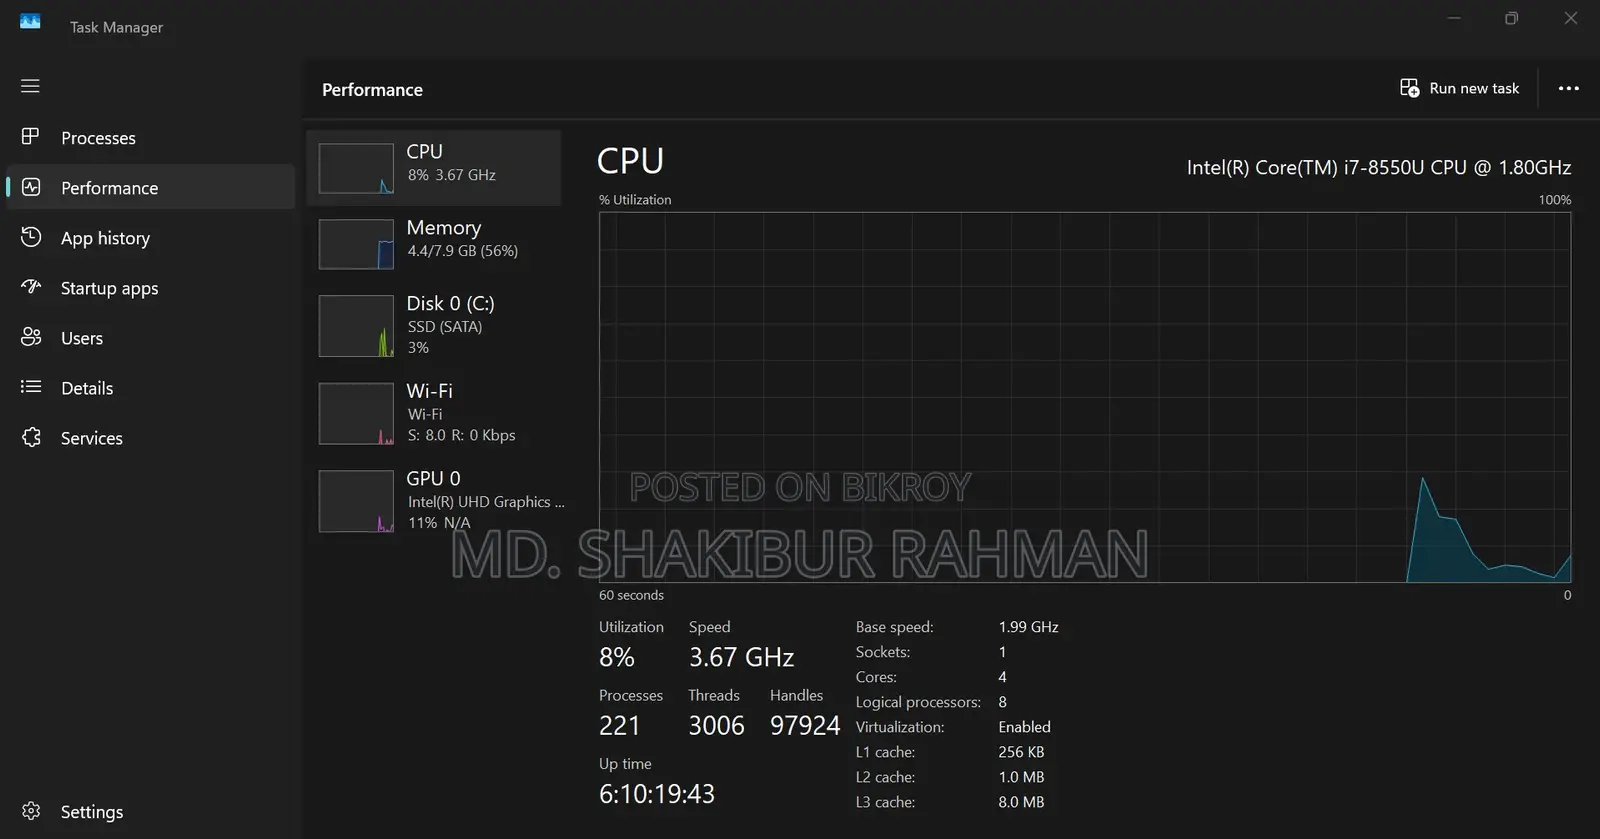1600x839 pixels.
Task: Open the Processes page icon
Action: 31,136
